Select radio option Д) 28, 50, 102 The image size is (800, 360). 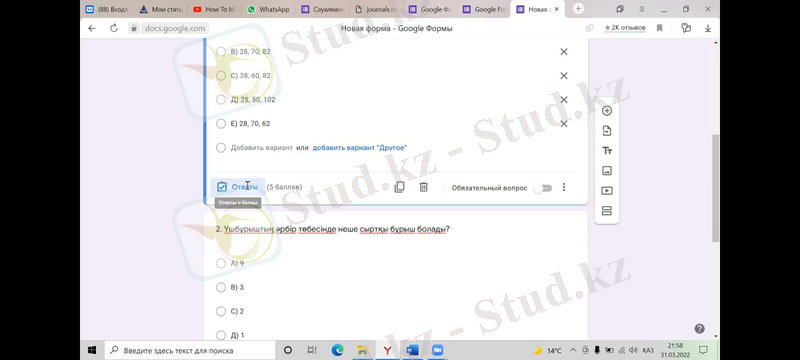pos(221,99)
